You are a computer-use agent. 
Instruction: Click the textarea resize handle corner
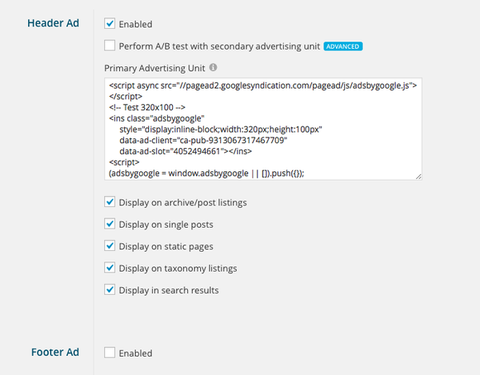[419, 177]
